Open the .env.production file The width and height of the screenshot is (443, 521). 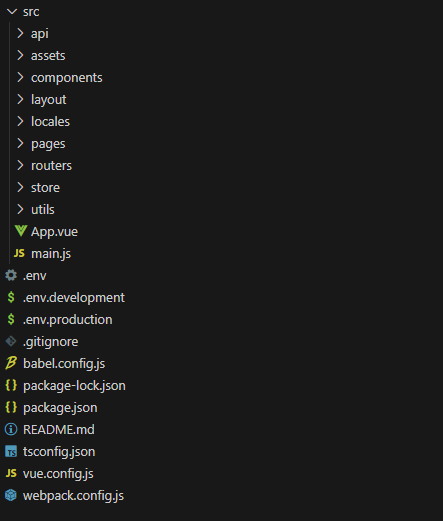pyautogui.click(x=67, y=319)
